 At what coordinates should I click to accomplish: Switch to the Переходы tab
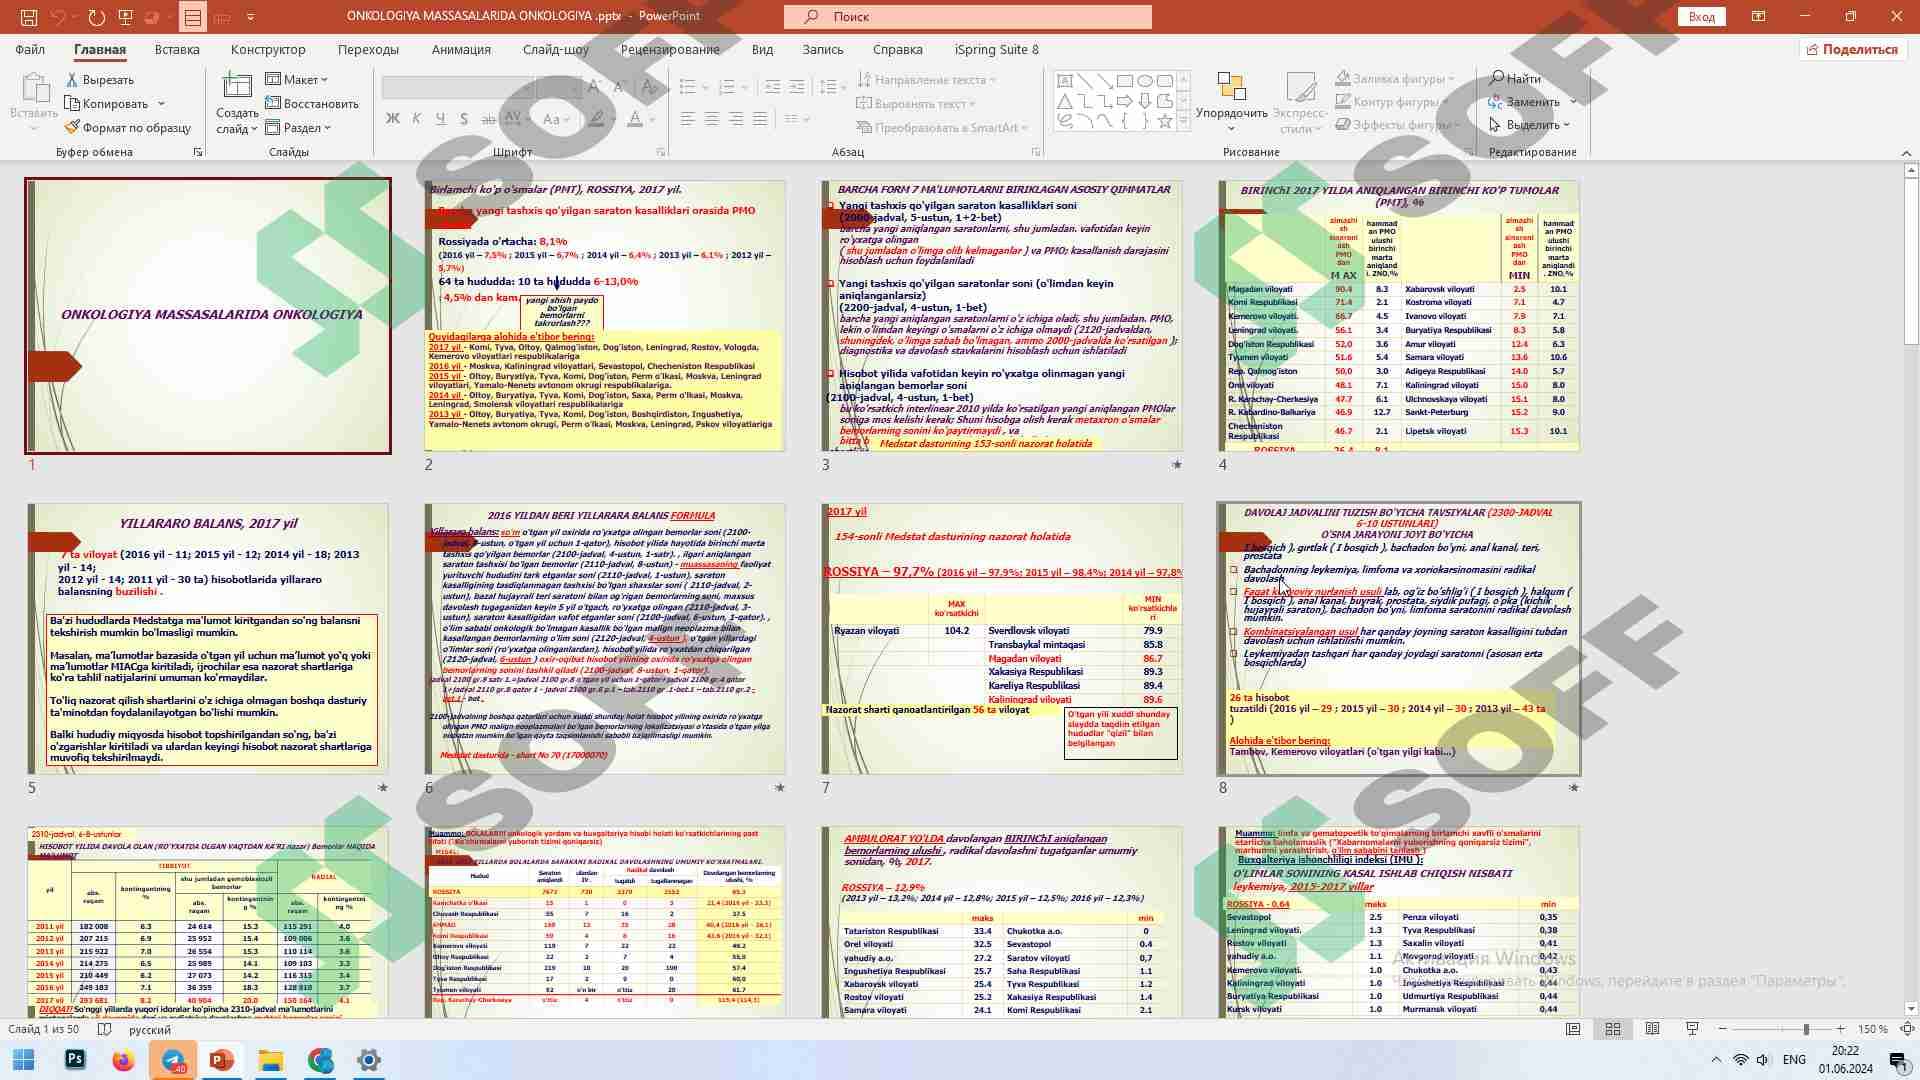(x=368, y=49)
